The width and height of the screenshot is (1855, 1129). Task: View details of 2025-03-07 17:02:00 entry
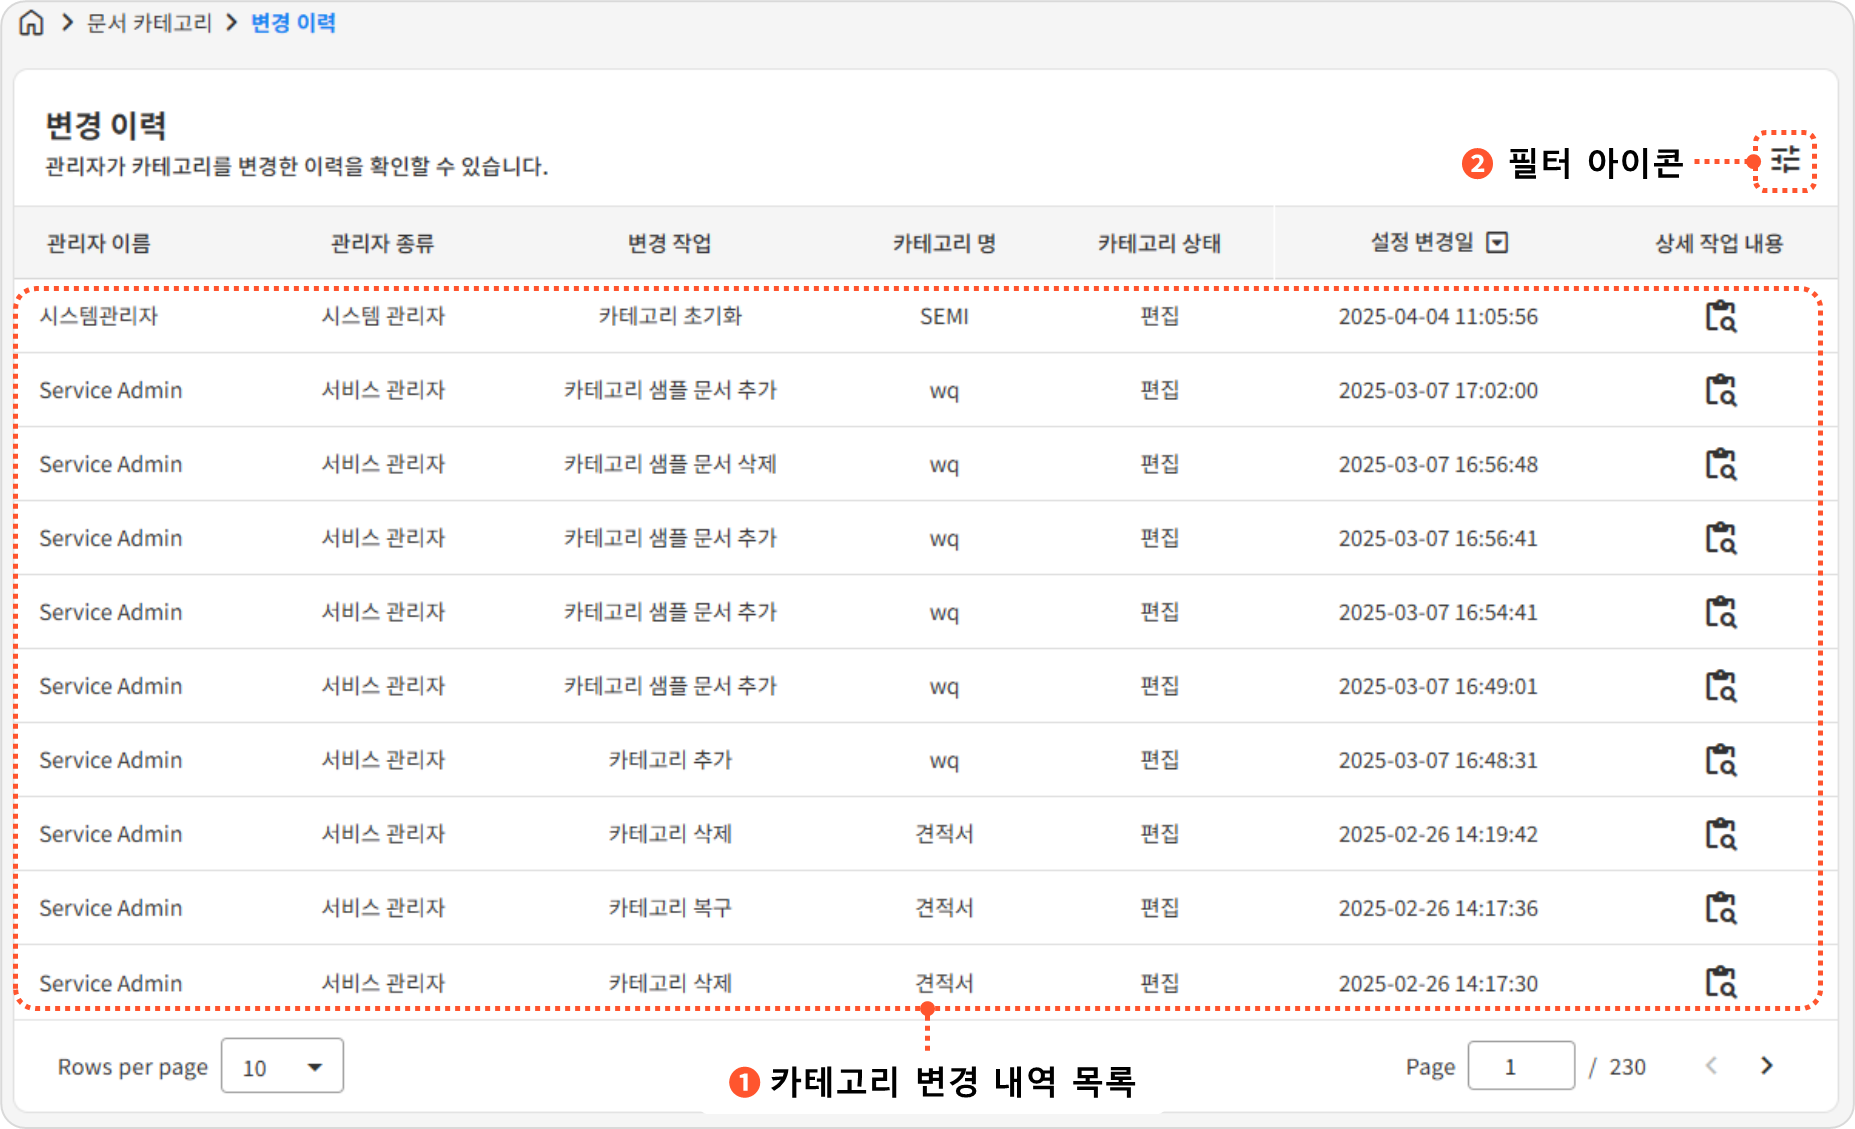[x=1720, y=390]
